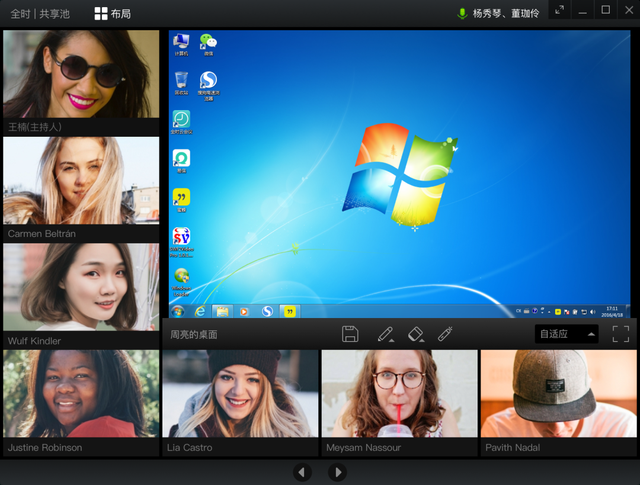Select the eraser tool
Image resolution: width=640 pixels, height=485 pixels.
click(x=416, y=334)
